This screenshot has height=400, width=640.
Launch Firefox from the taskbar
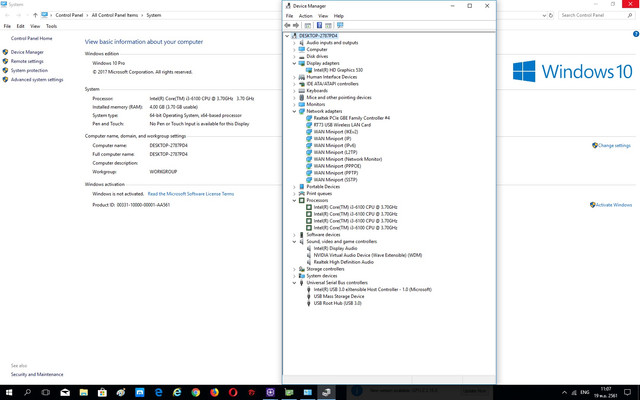pyautogui.click(x=214, y=392)
